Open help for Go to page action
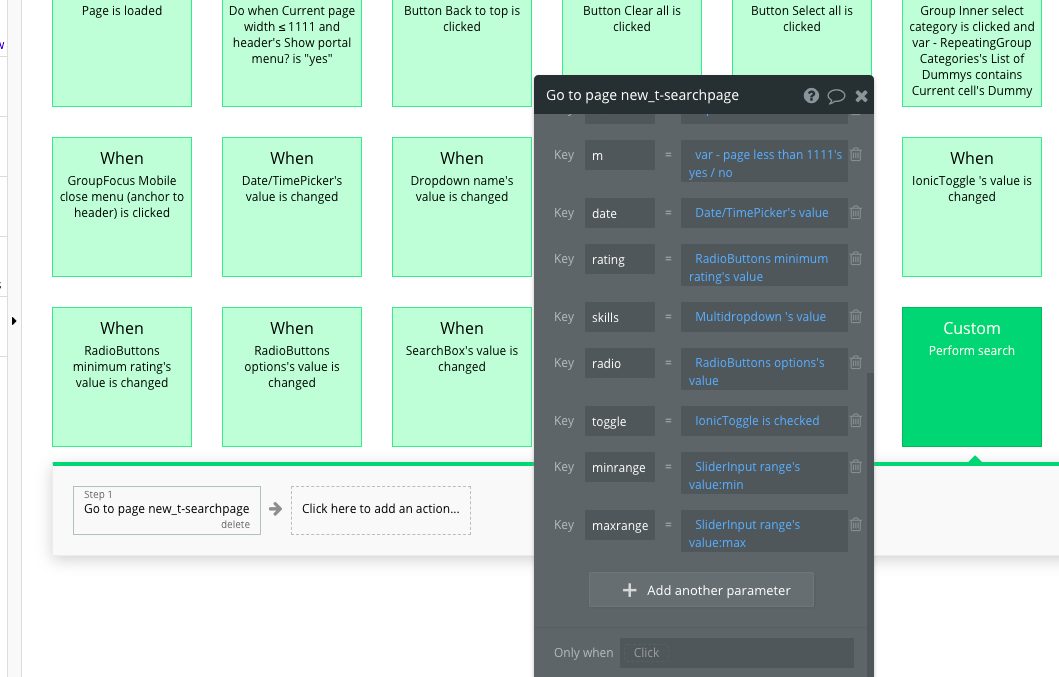This screenshot has height=677, width=1059. [812, 96]
